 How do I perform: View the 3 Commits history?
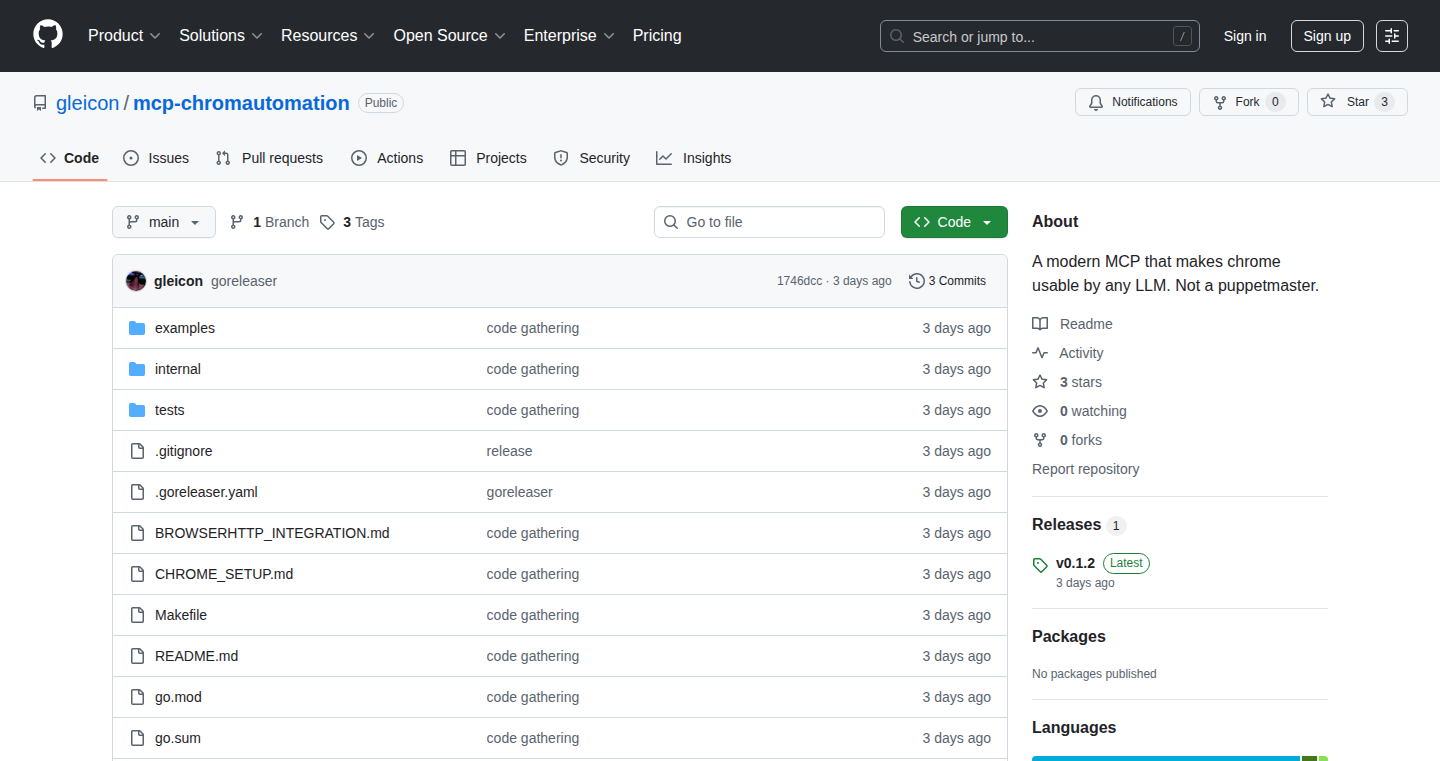point(947,281)
